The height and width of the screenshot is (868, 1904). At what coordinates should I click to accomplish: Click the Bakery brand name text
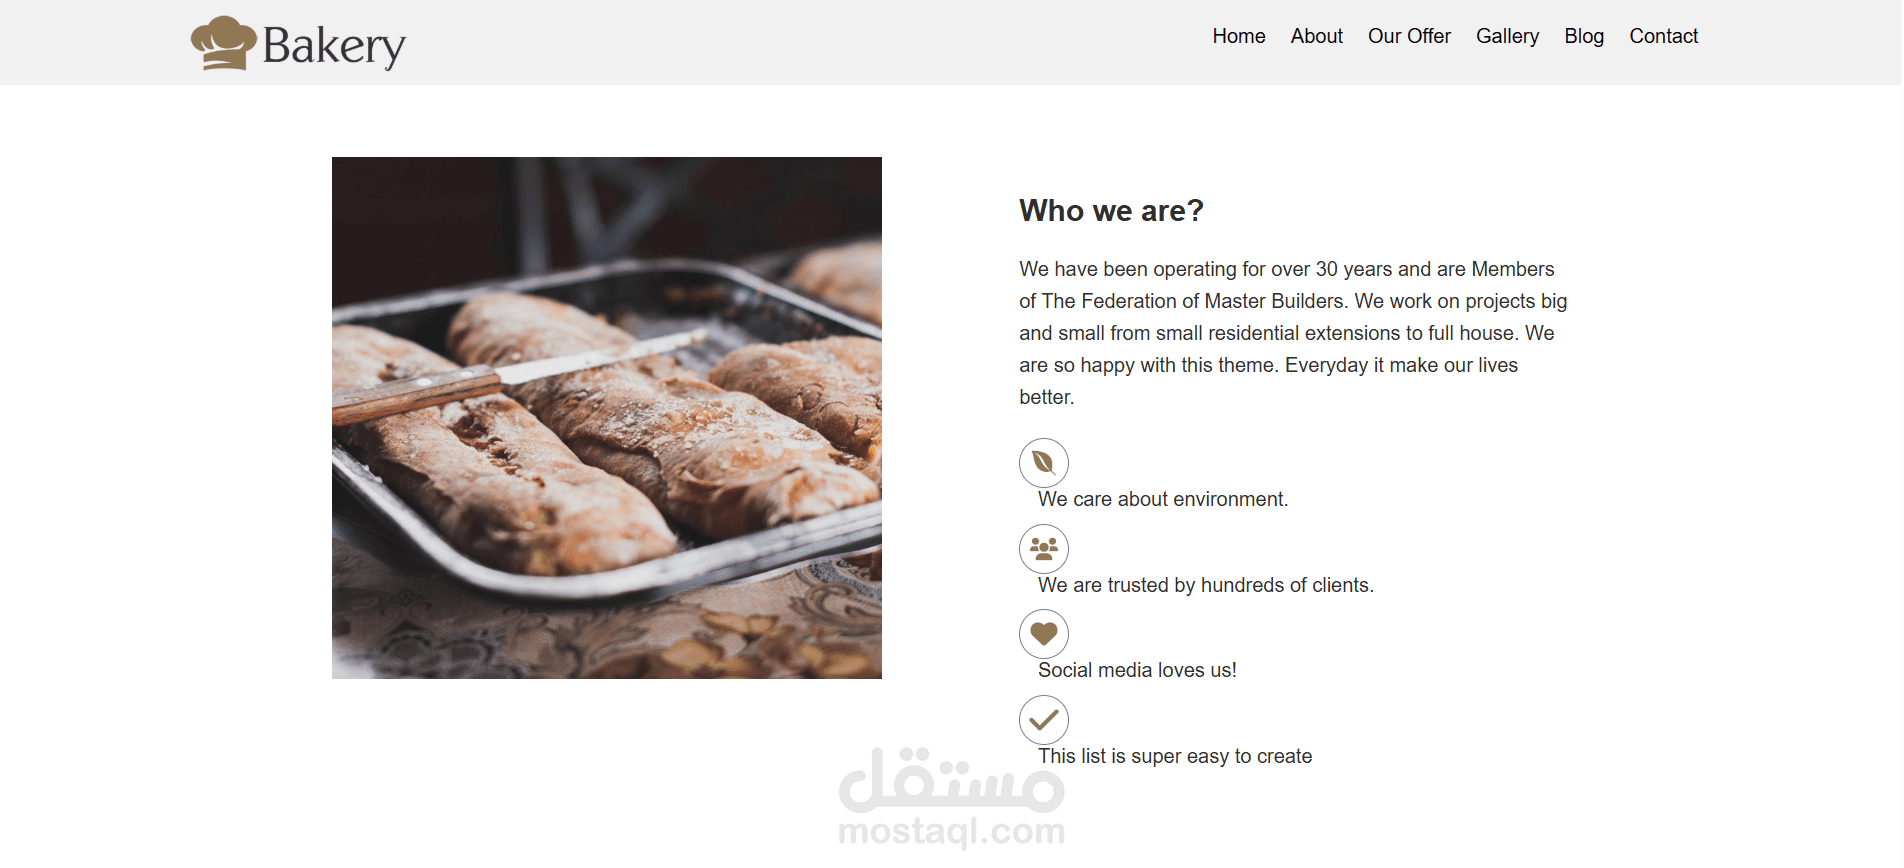(x=334, y=46)
